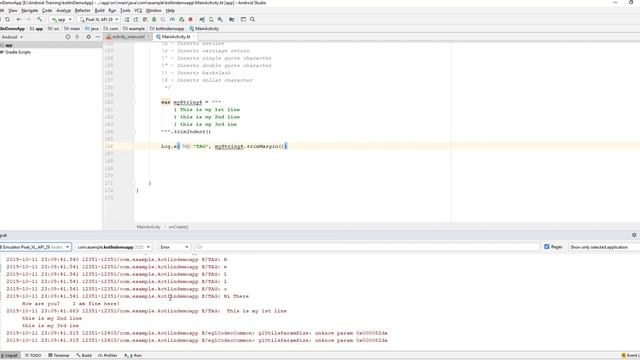Viewport: 640px width, 360px height.
Task: Open the Build menu
Action: tap(100, 10)
